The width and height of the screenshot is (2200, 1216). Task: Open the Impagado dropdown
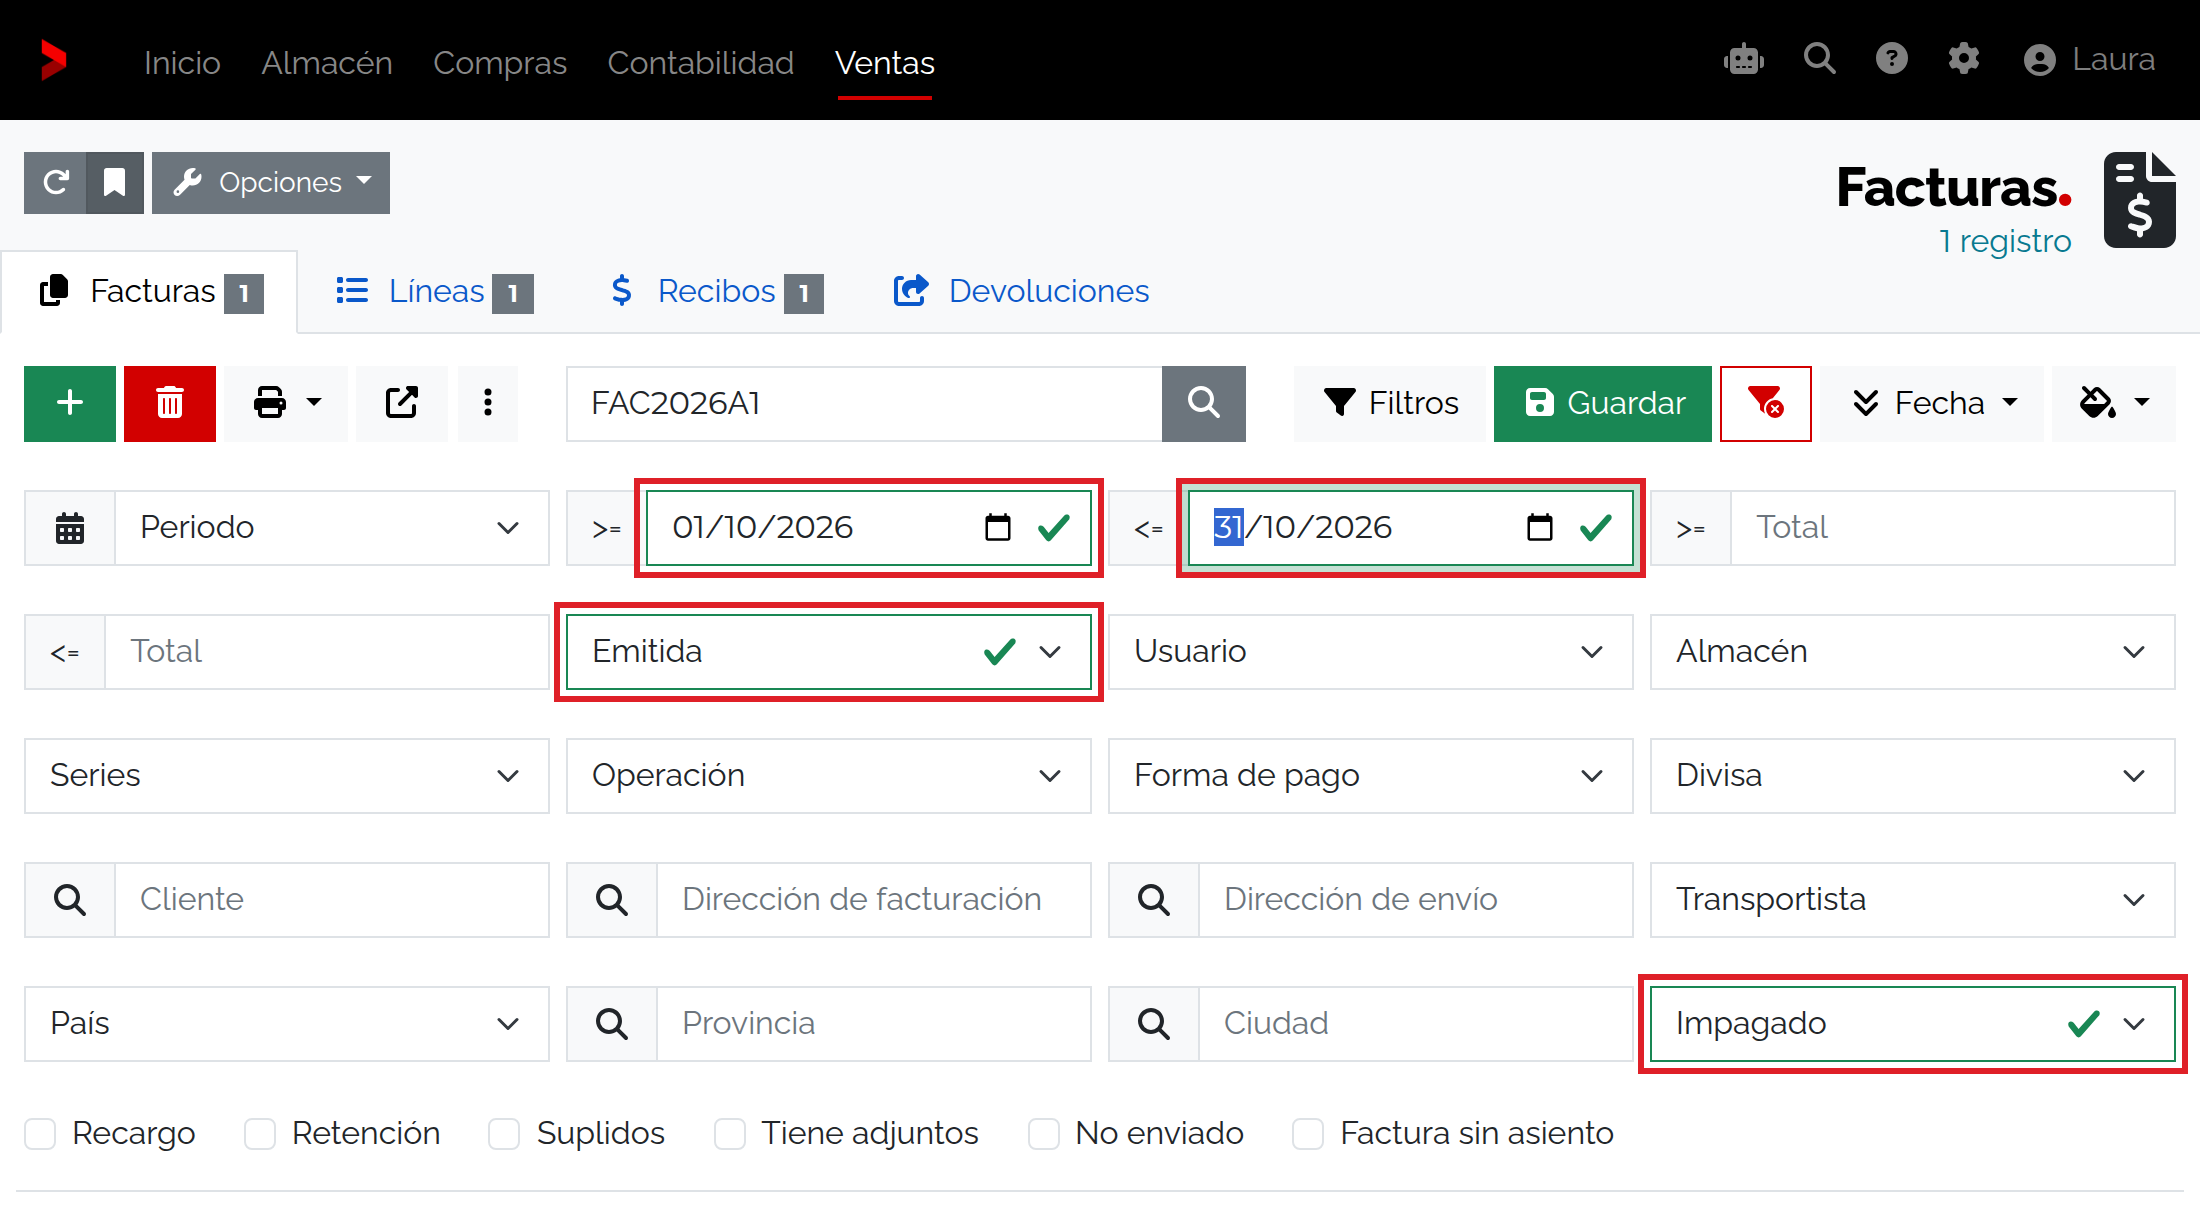coord(1912,1023)
